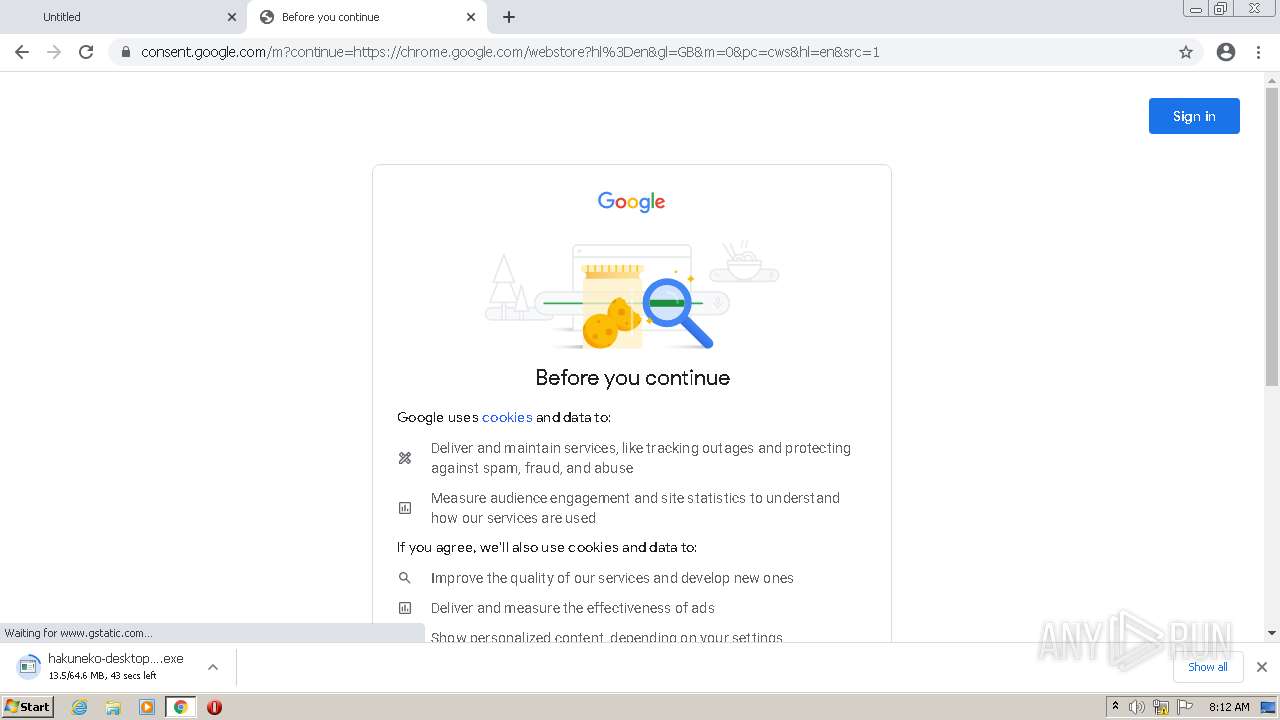Image resolution: width=1280 pixels, height=720 pixels.
Task: Click the magnifier icon beside Improve the quality
Action: coord(405,578)
